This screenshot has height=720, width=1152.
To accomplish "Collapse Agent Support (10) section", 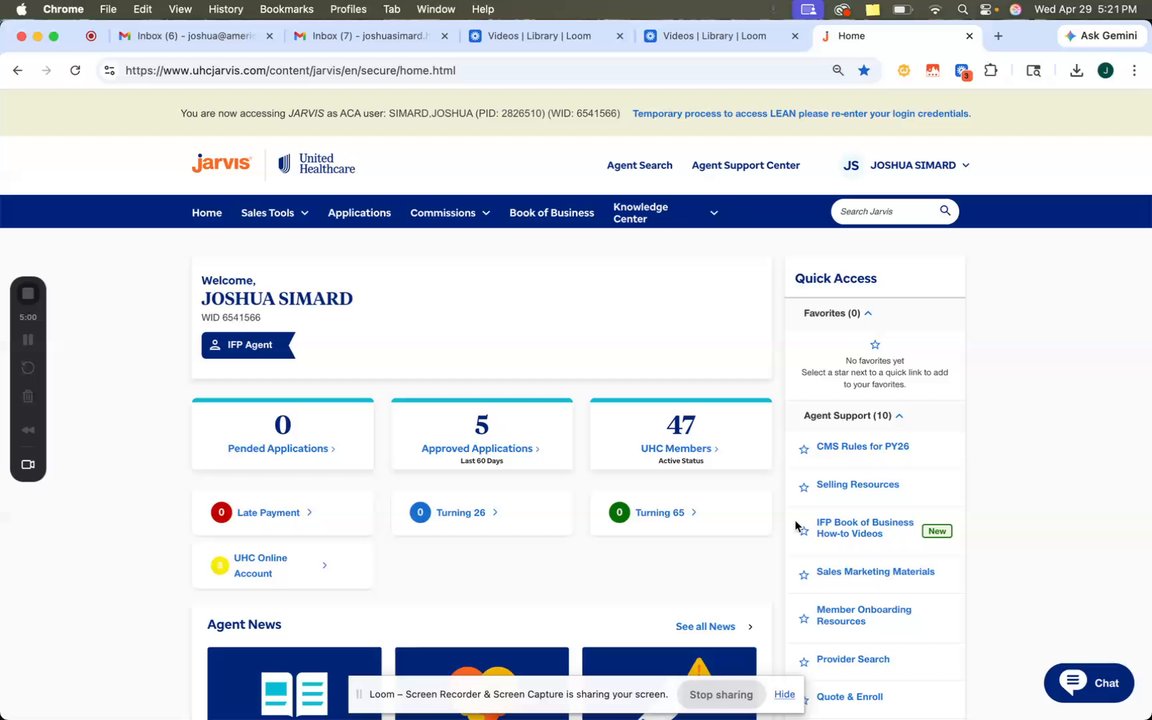I will pyautogui.click(x=853, y=416).
